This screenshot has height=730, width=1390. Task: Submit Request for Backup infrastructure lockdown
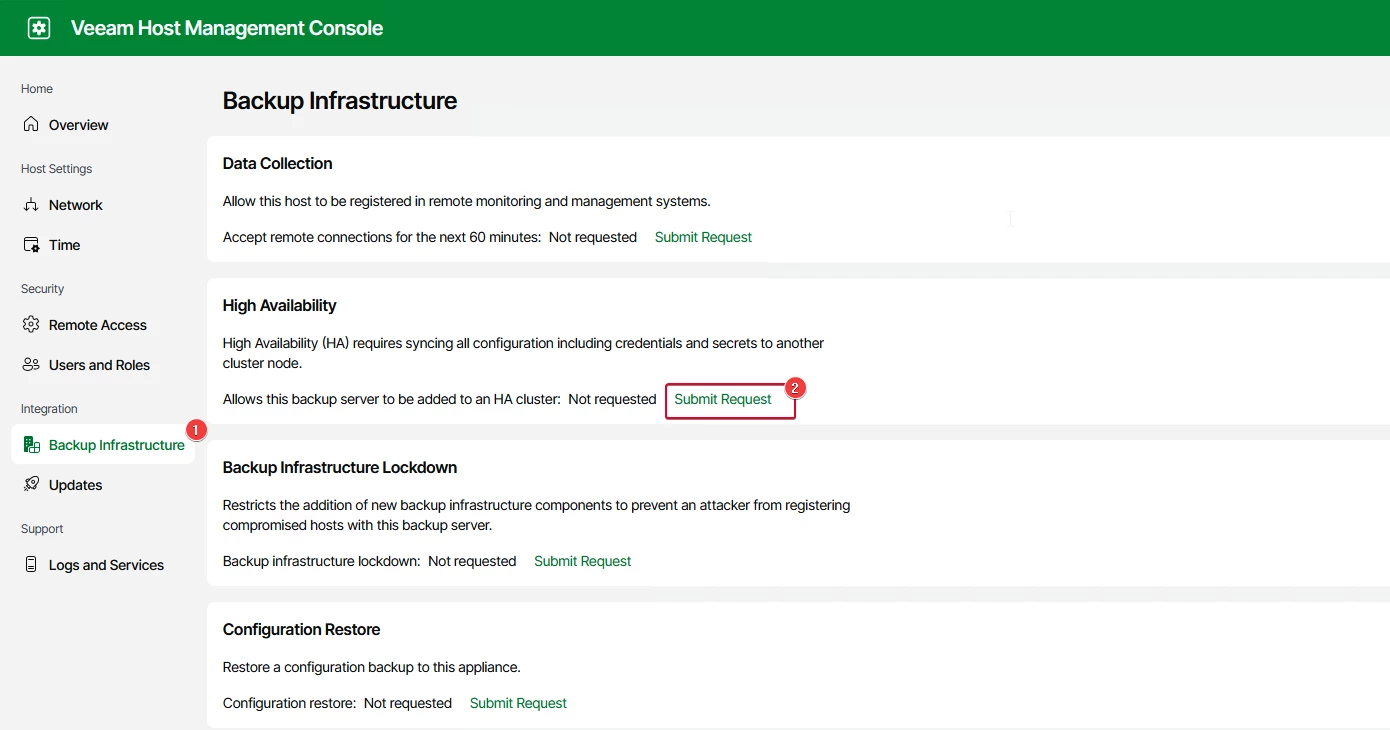tap(582, 561)
